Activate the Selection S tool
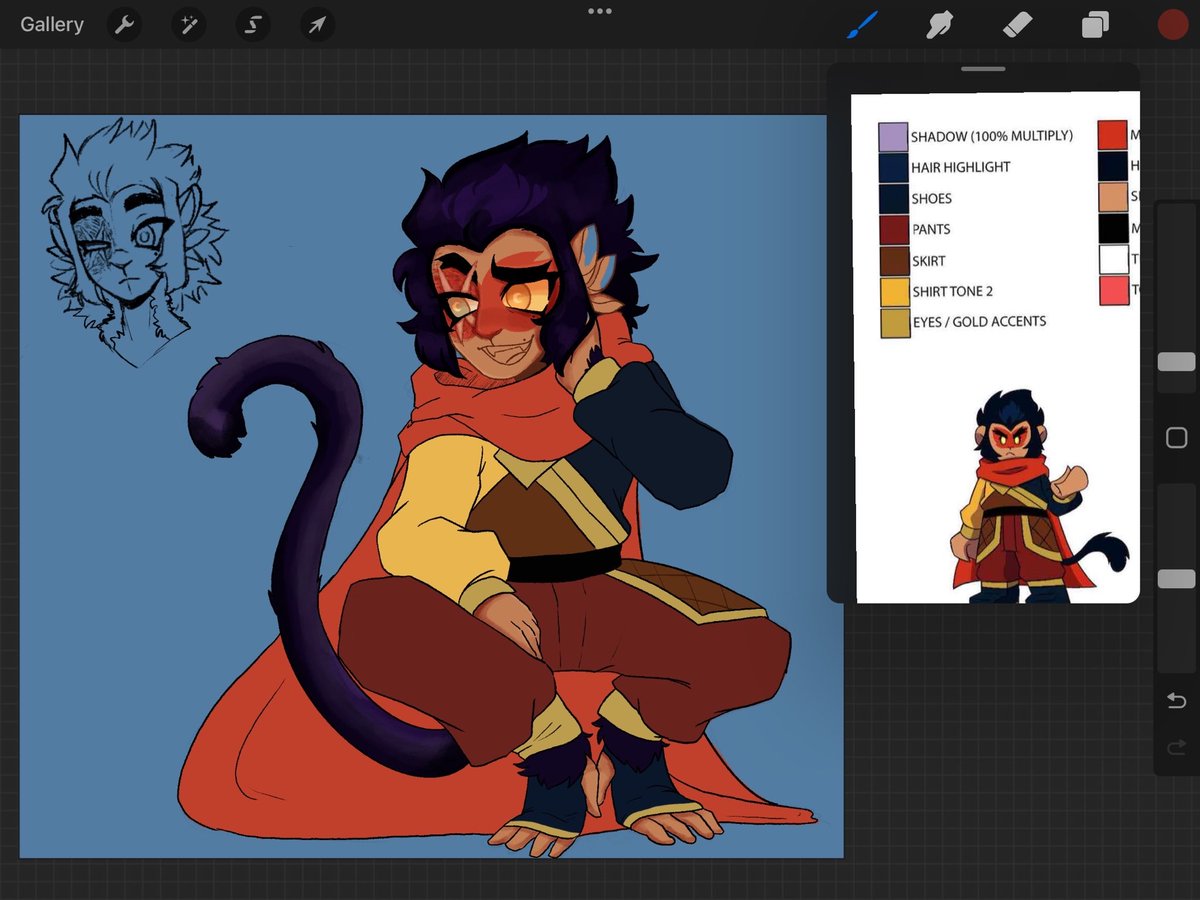The width and height of the screenshot is (1200, 900). (252, 25)
